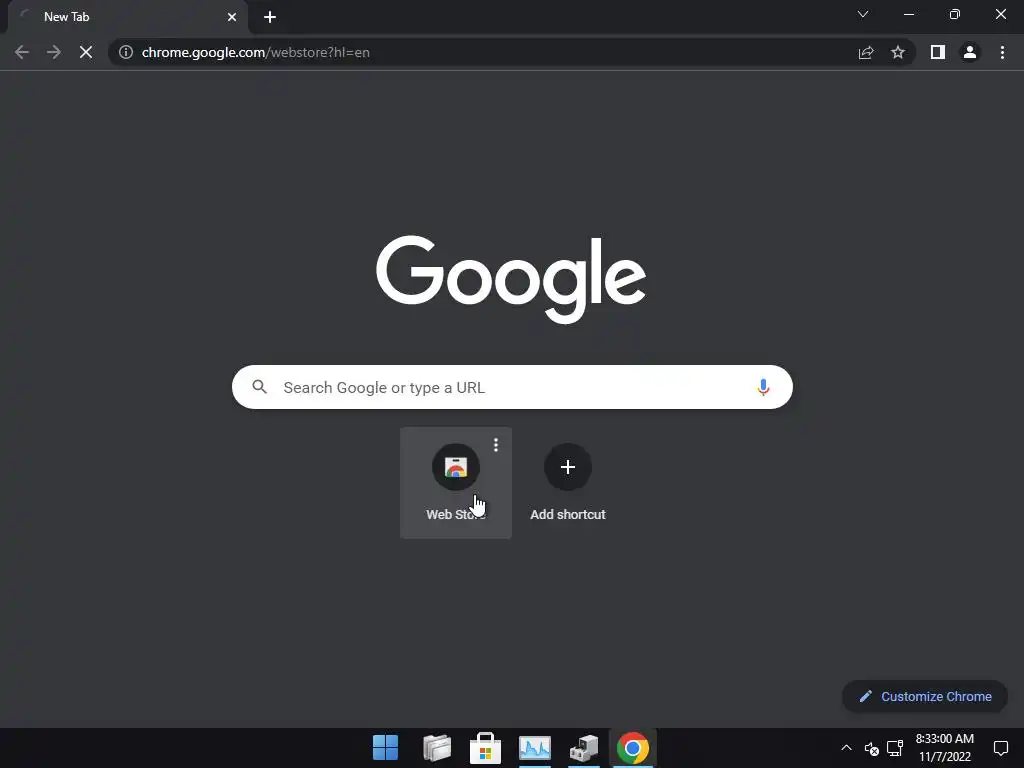Open the notification center icon

(1000, 748)
